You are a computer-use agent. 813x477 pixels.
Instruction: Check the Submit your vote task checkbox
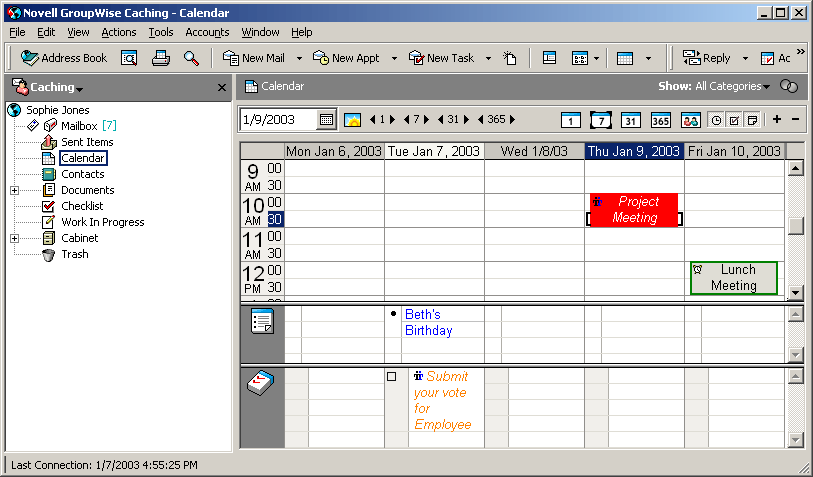pos(391,377)
